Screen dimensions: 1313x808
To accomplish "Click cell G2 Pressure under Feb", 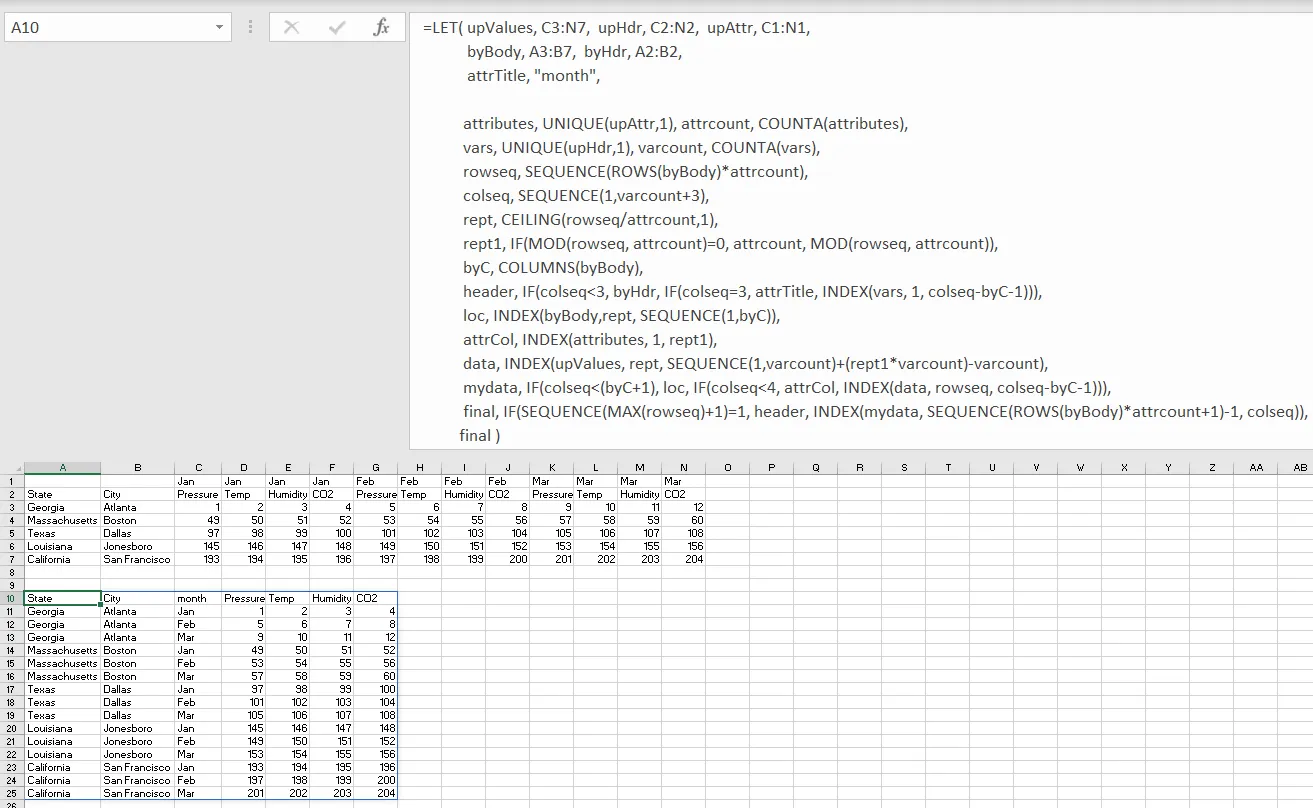I will 375,494.
